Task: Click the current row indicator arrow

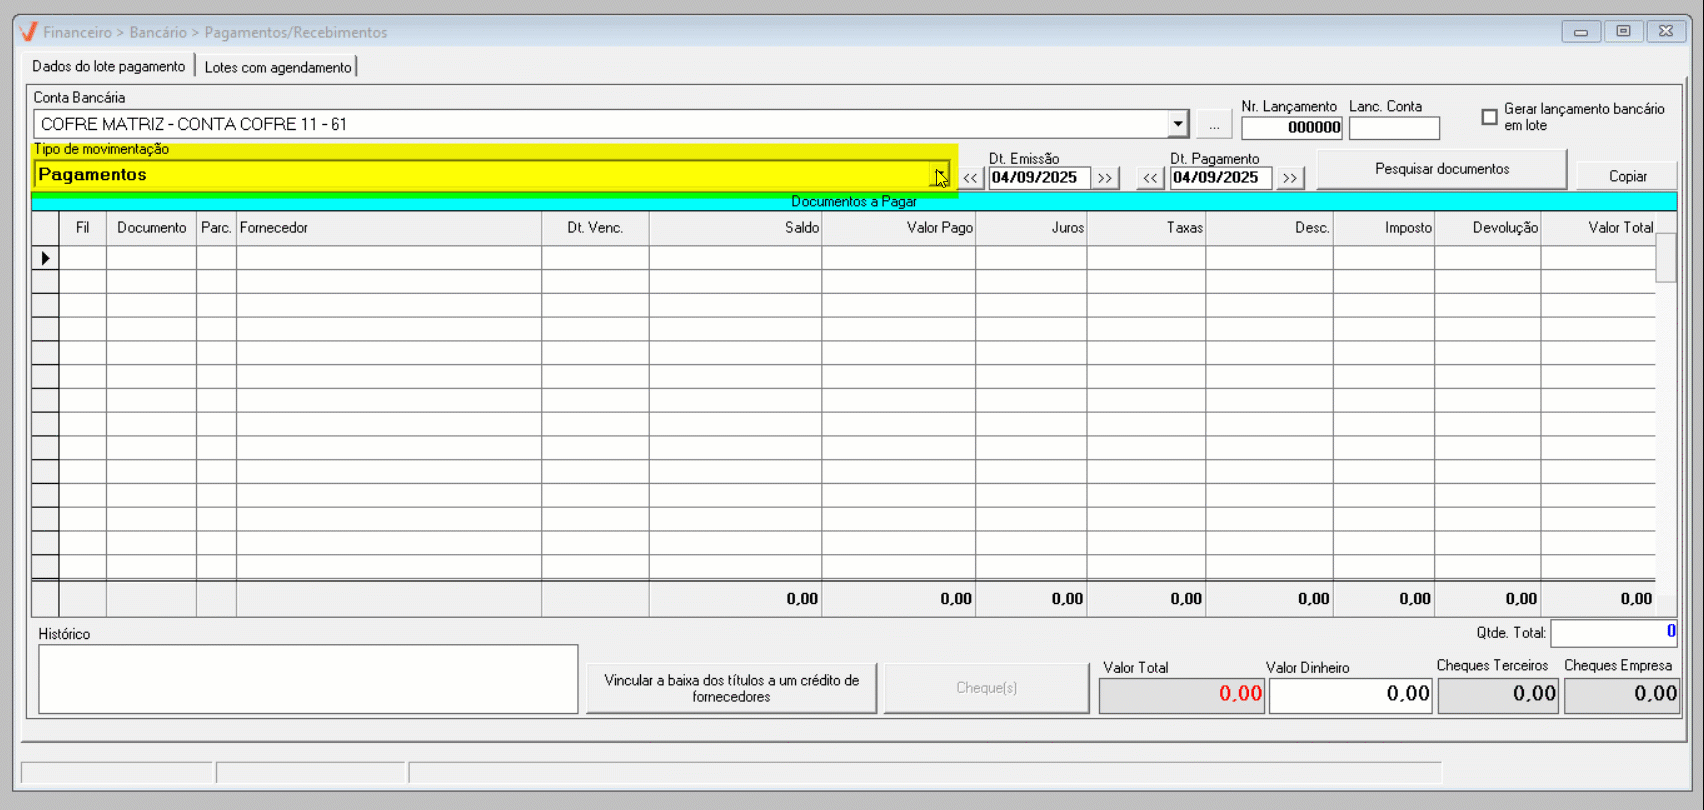Action: tap(45, 258)
